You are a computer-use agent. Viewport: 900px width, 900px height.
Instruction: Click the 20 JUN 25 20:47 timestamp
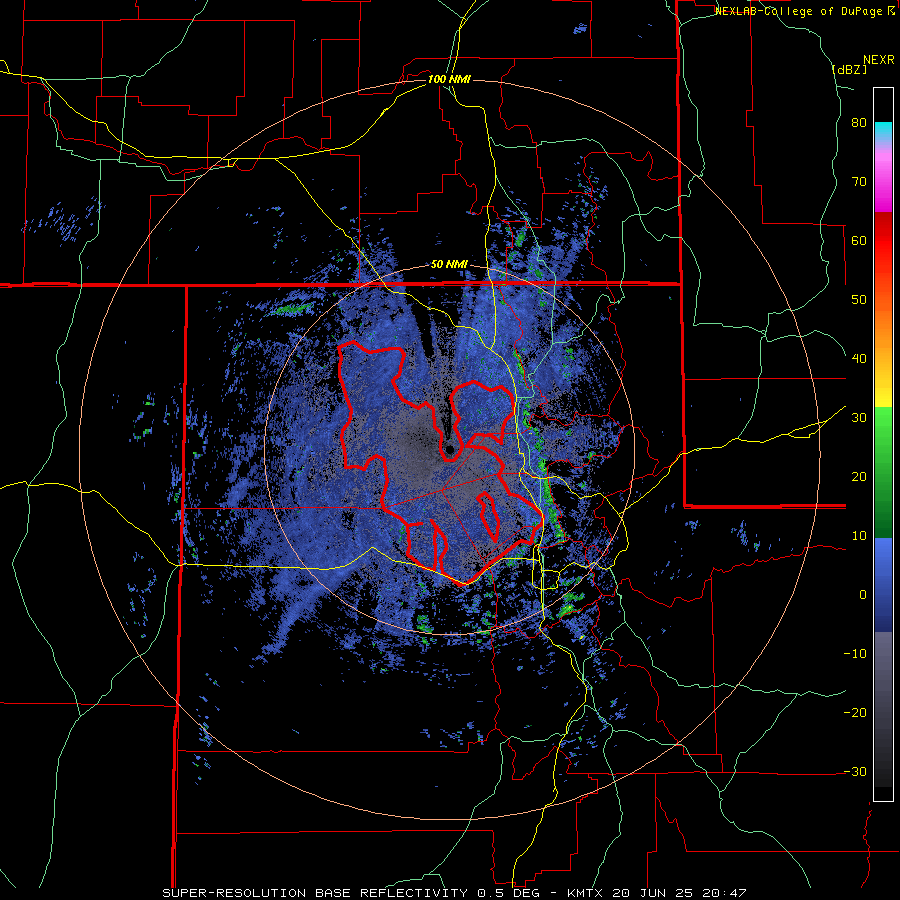coord(681,893)
